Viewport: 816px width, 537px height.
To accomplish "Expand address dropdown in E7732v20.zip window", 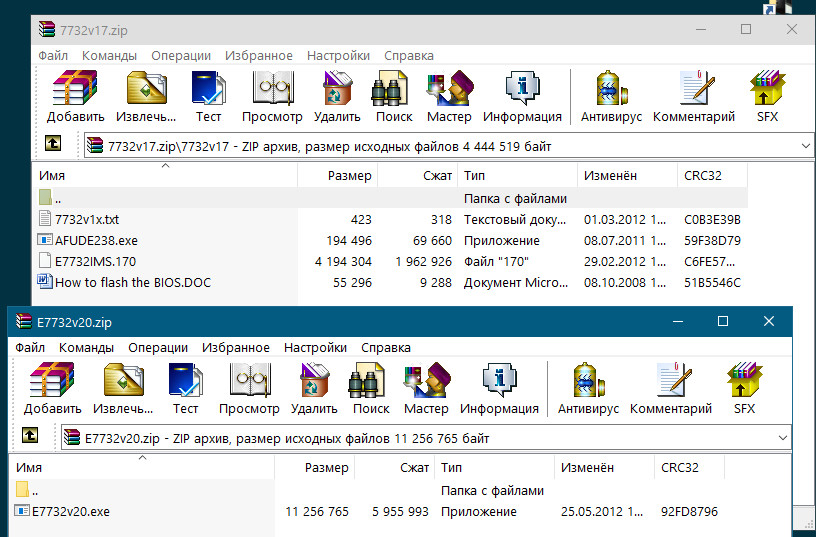I will [x=783, y=438].
